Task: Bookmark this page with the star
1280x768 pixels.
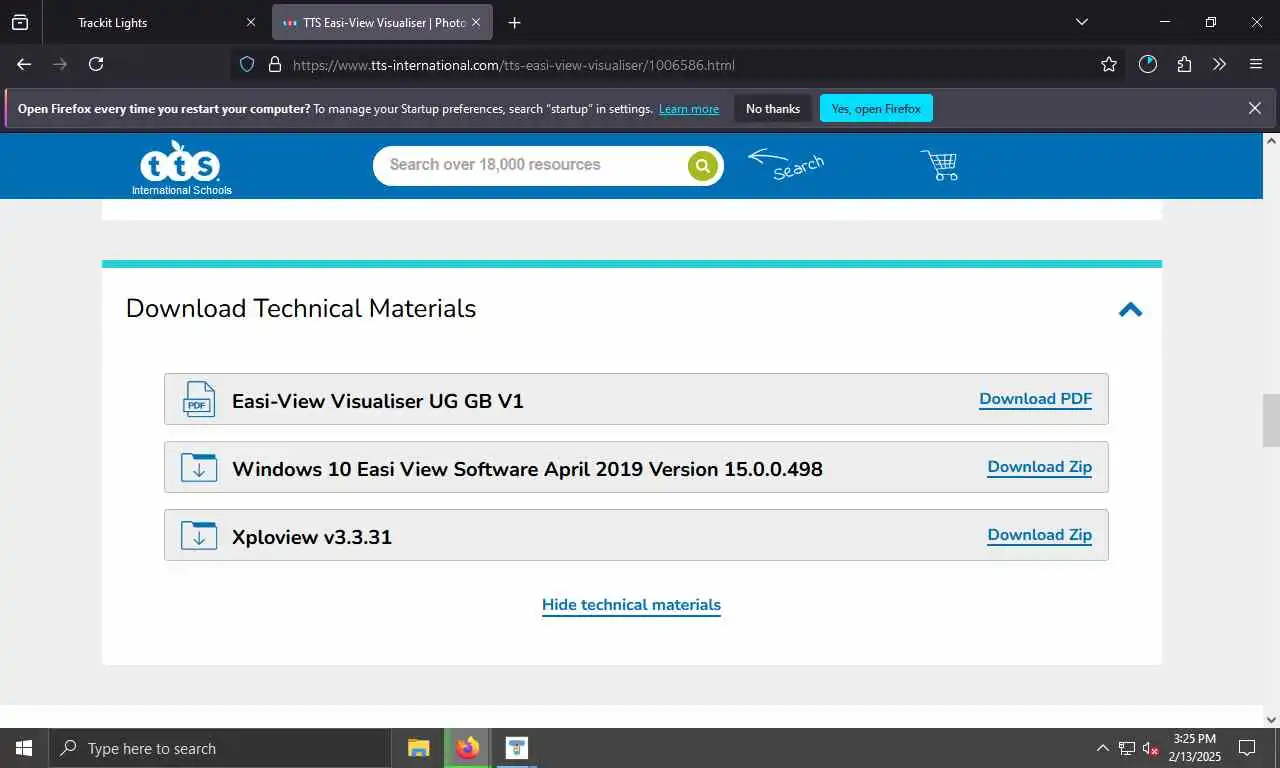Action: (1108, 64)
